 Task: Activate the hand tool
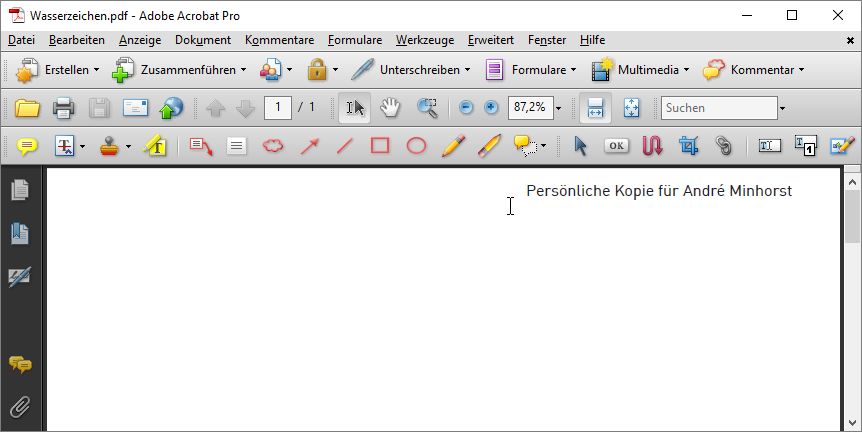[390, 107]
